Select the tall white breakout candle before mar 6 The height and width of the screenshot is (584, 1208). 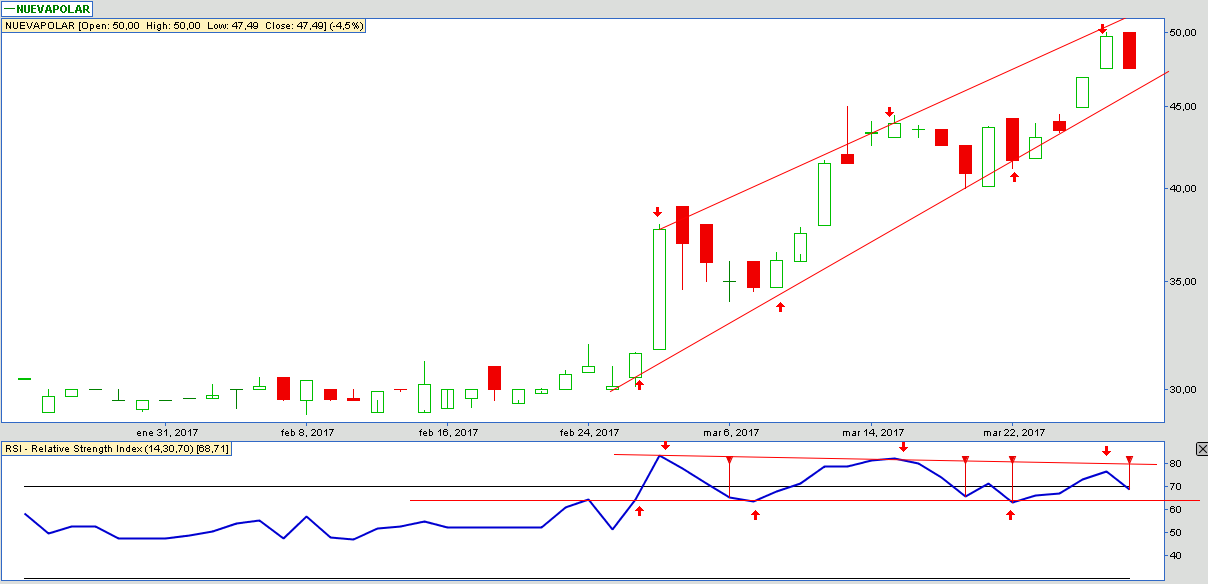[659, 289]
